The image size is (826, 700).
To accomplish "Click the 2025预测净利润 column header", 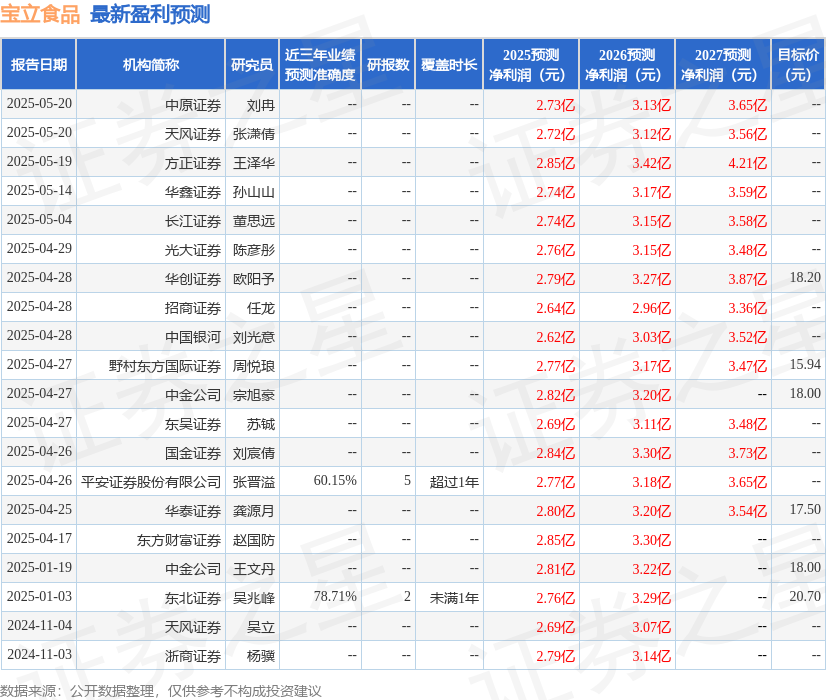I will pyautogui.click(x=531, y=65).
